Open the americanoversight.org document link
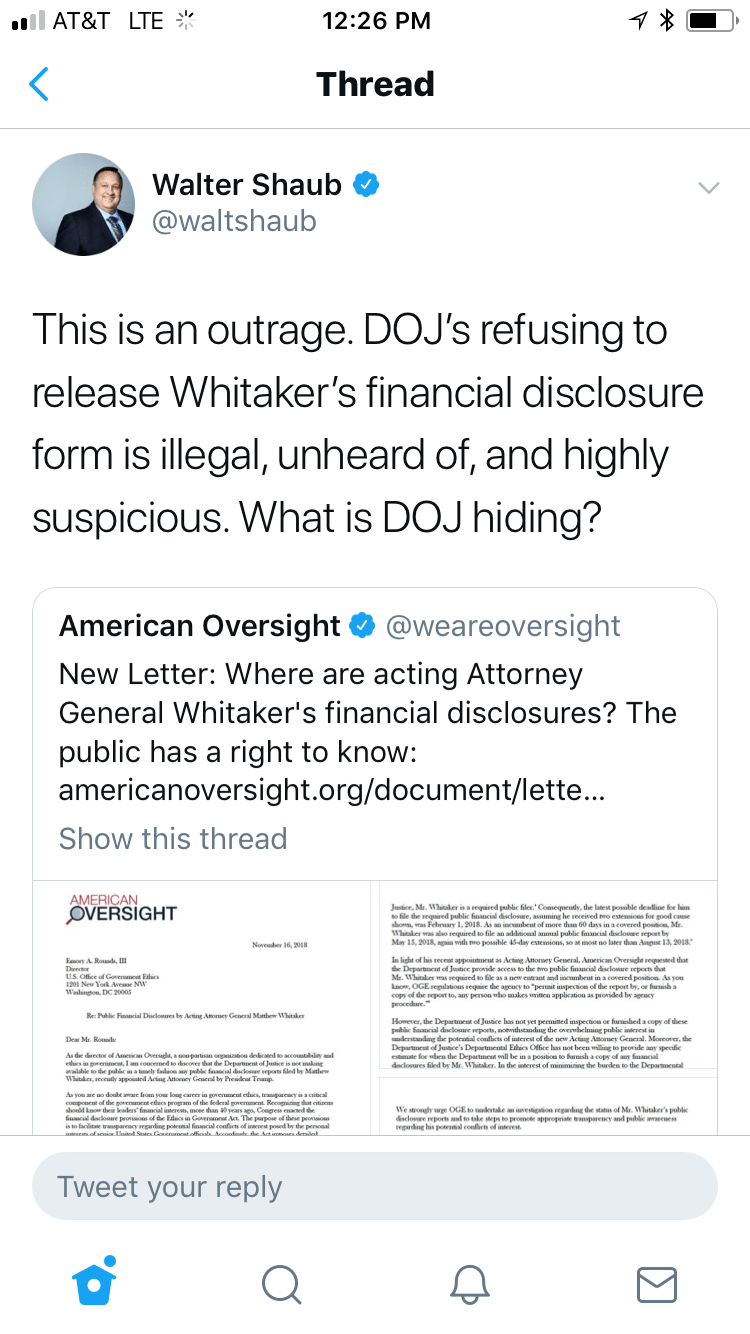This screenshot has width=750, height=1334. pos(331,790)
